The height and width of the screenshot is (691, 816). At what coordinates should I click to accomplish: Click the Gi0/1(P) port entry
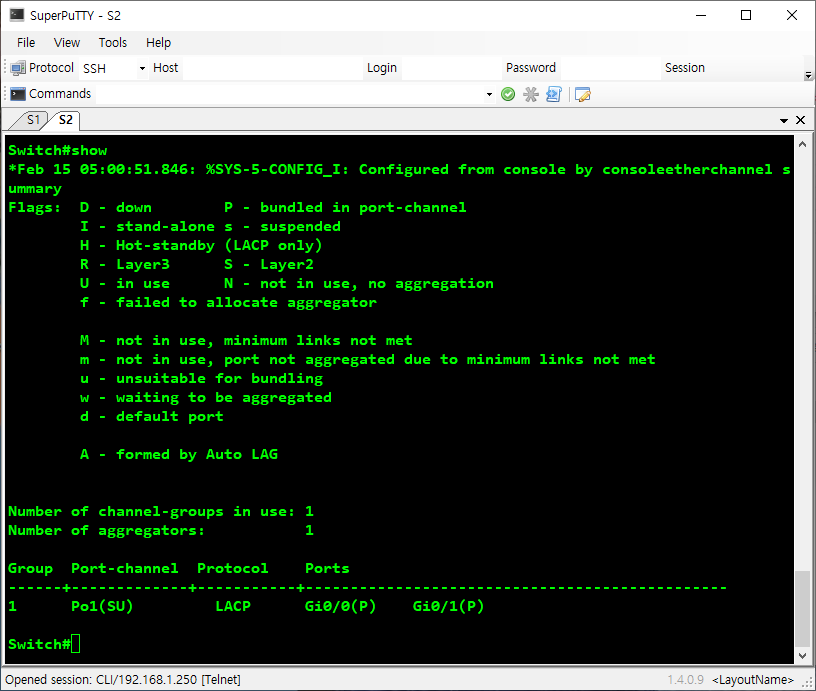click(x=448, y=606)
